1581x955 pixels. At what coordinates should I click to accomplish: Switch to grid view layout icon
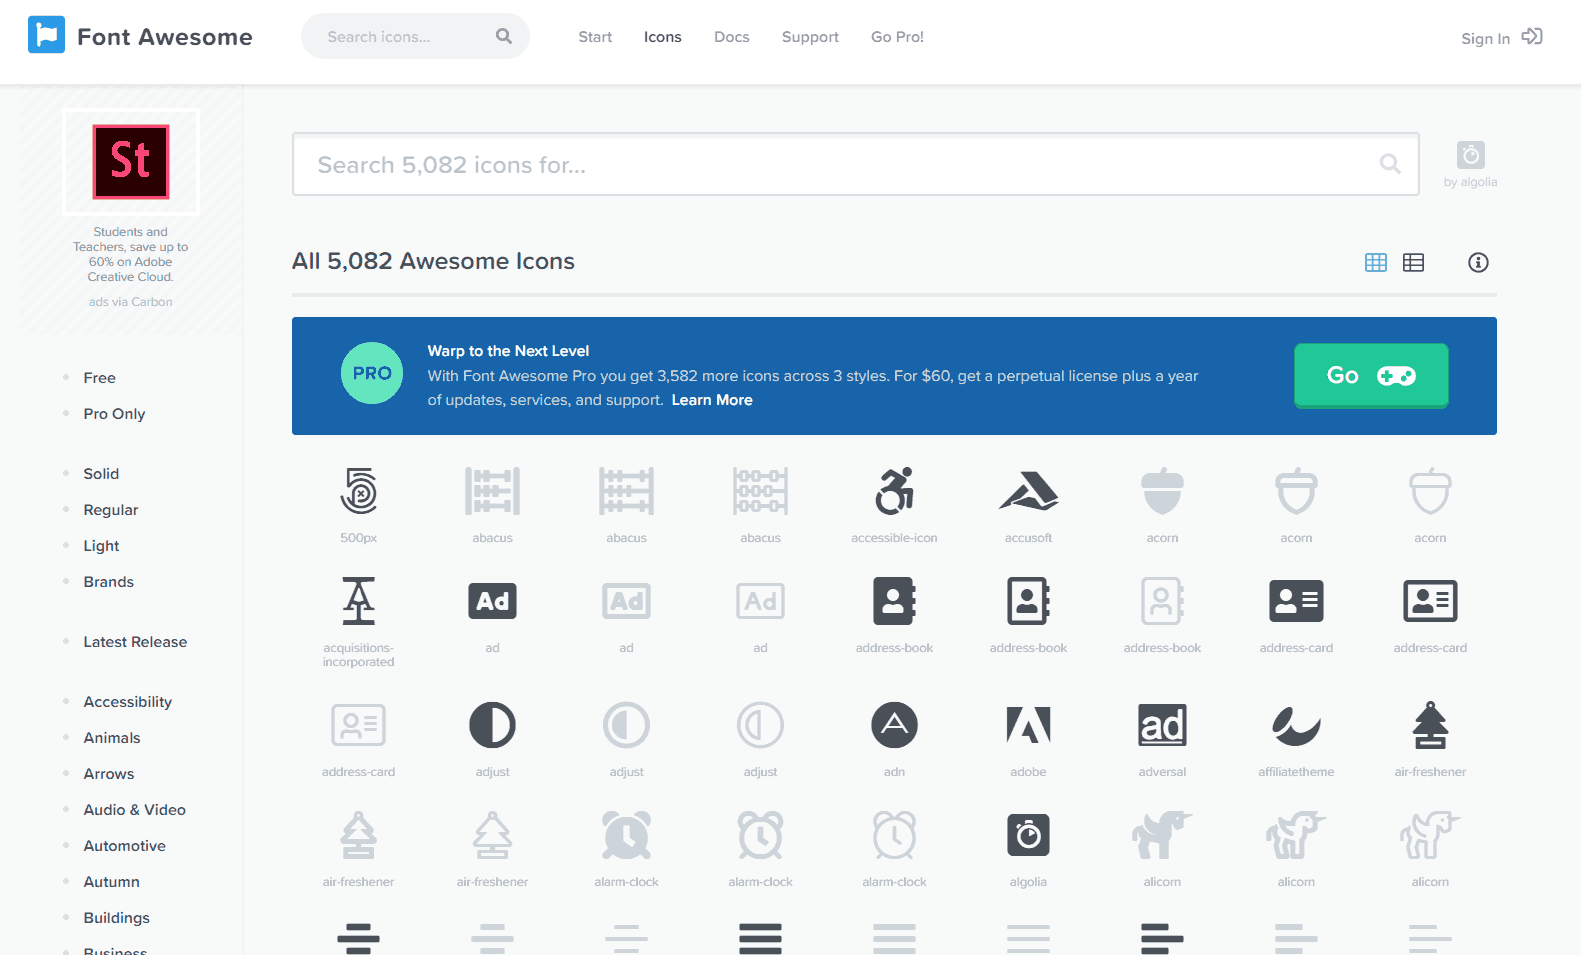[x=1376, y=262]
